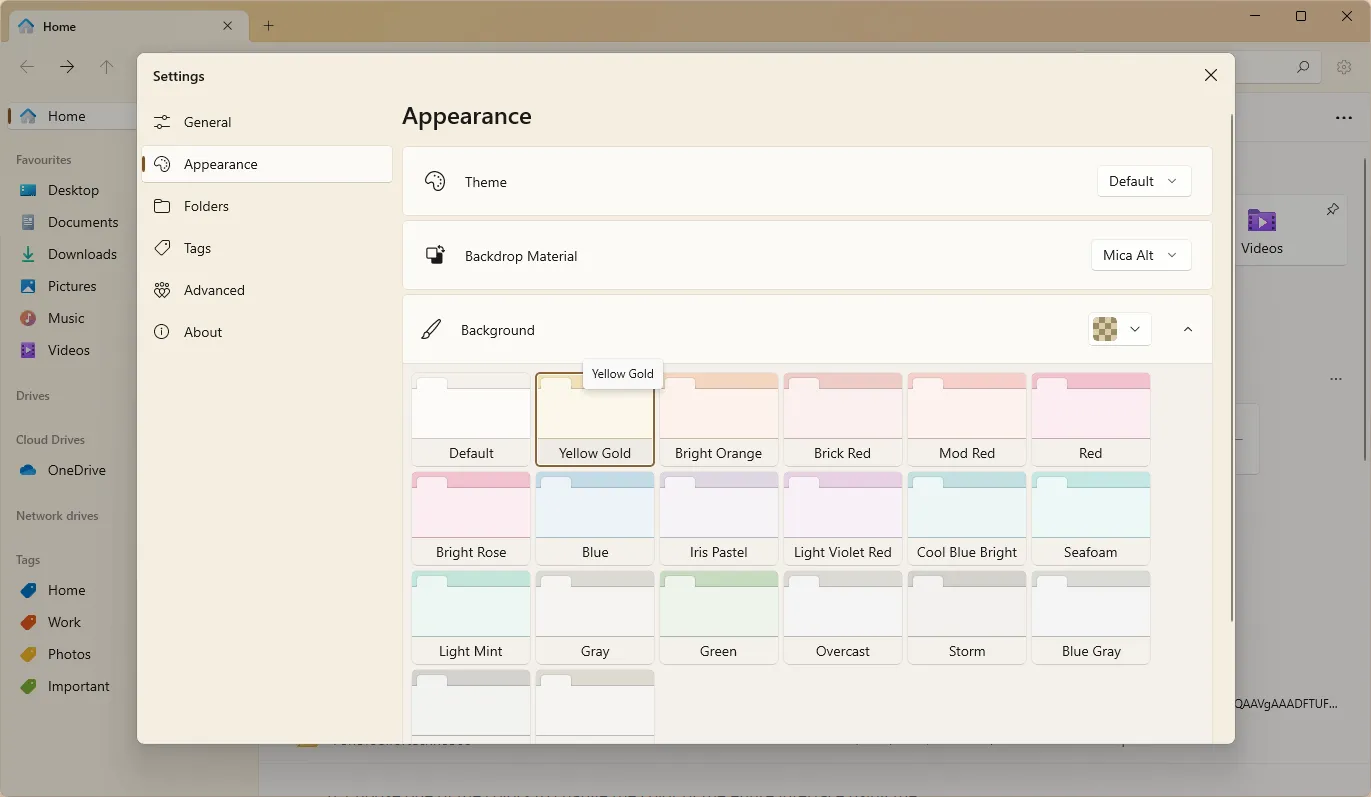Click the back navigation arrow
The width and height of the screenshot is (1371, 797).
coord(26,67)
